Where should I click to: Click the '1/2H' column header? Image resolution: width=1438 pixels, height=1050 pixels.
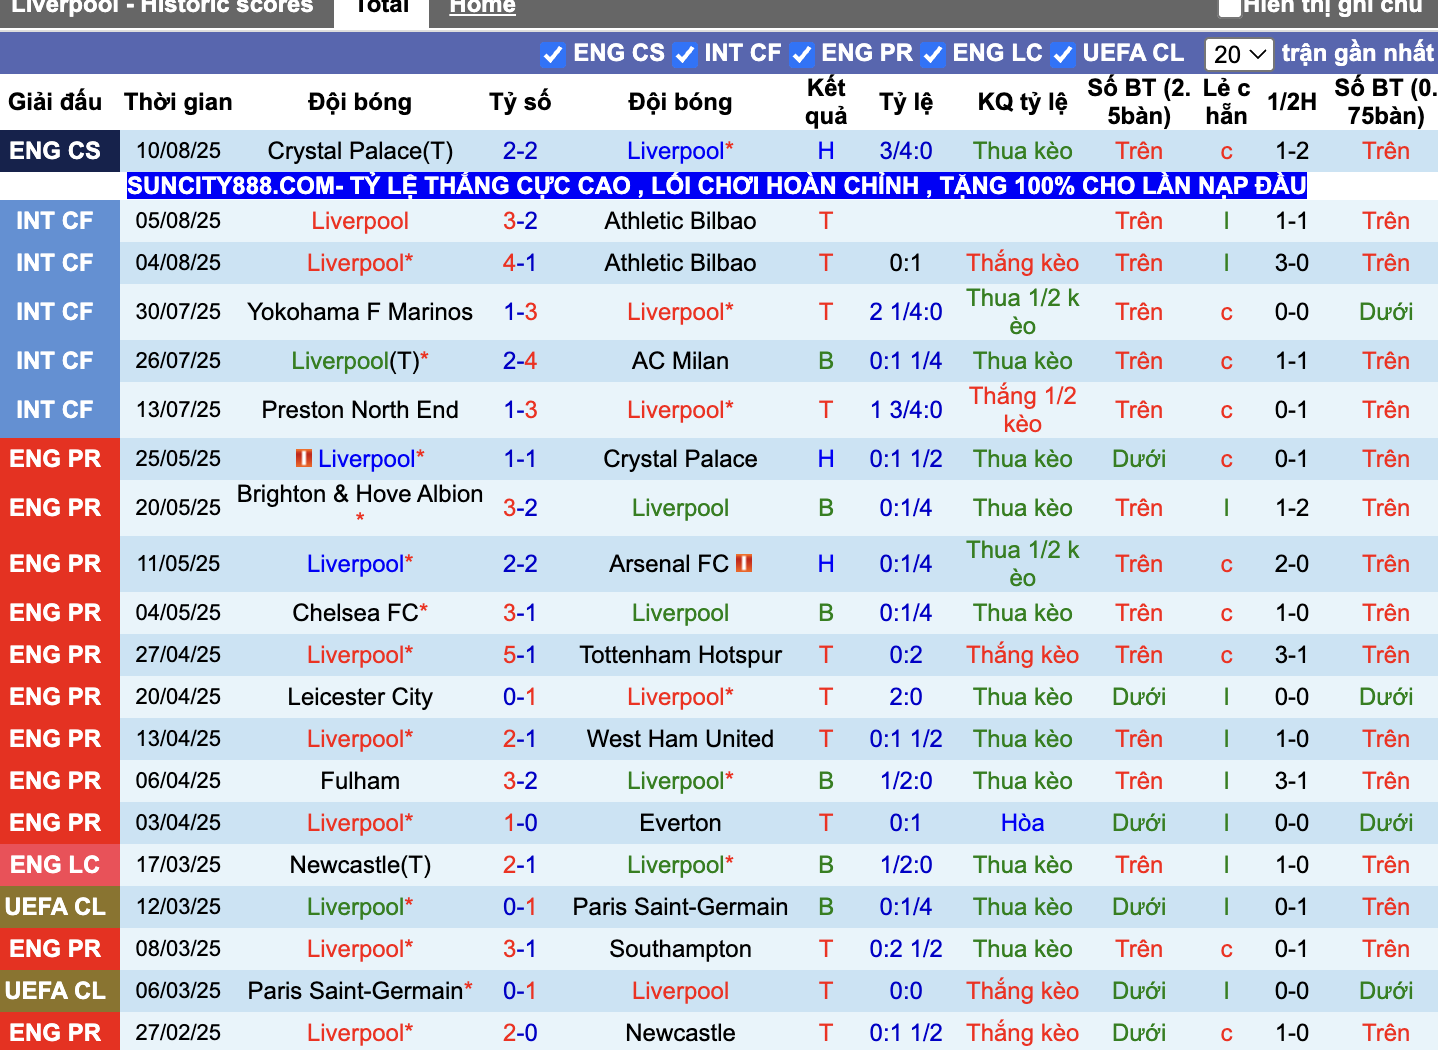click(1292, 102)
